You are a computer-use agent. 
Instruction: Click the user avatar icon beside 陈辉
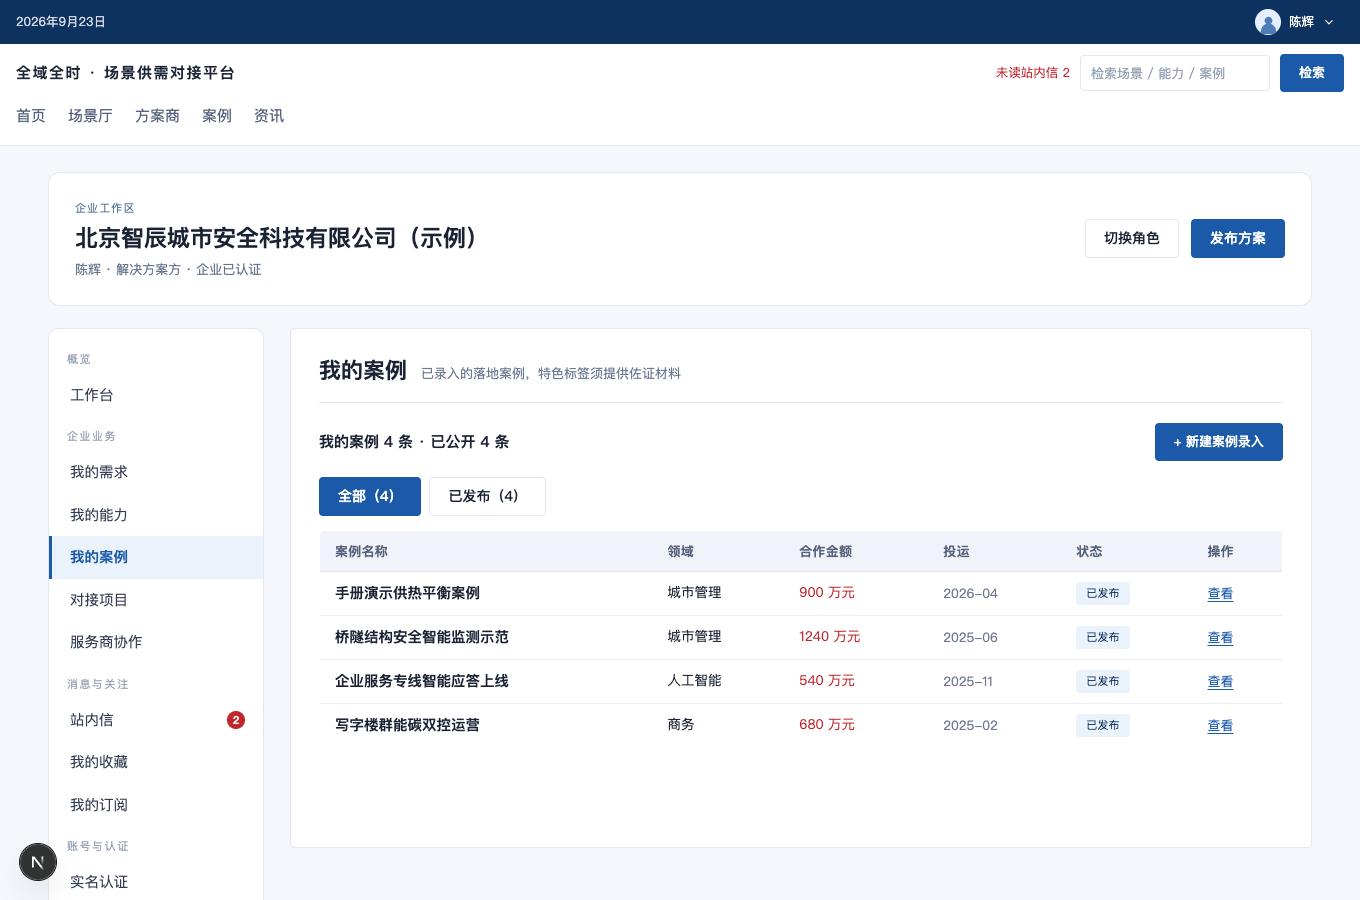(1268, 22)
